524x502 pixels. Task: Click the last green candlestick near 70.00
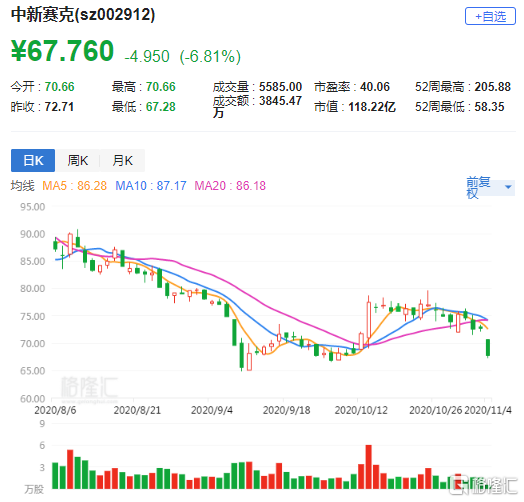click(488, 348)
